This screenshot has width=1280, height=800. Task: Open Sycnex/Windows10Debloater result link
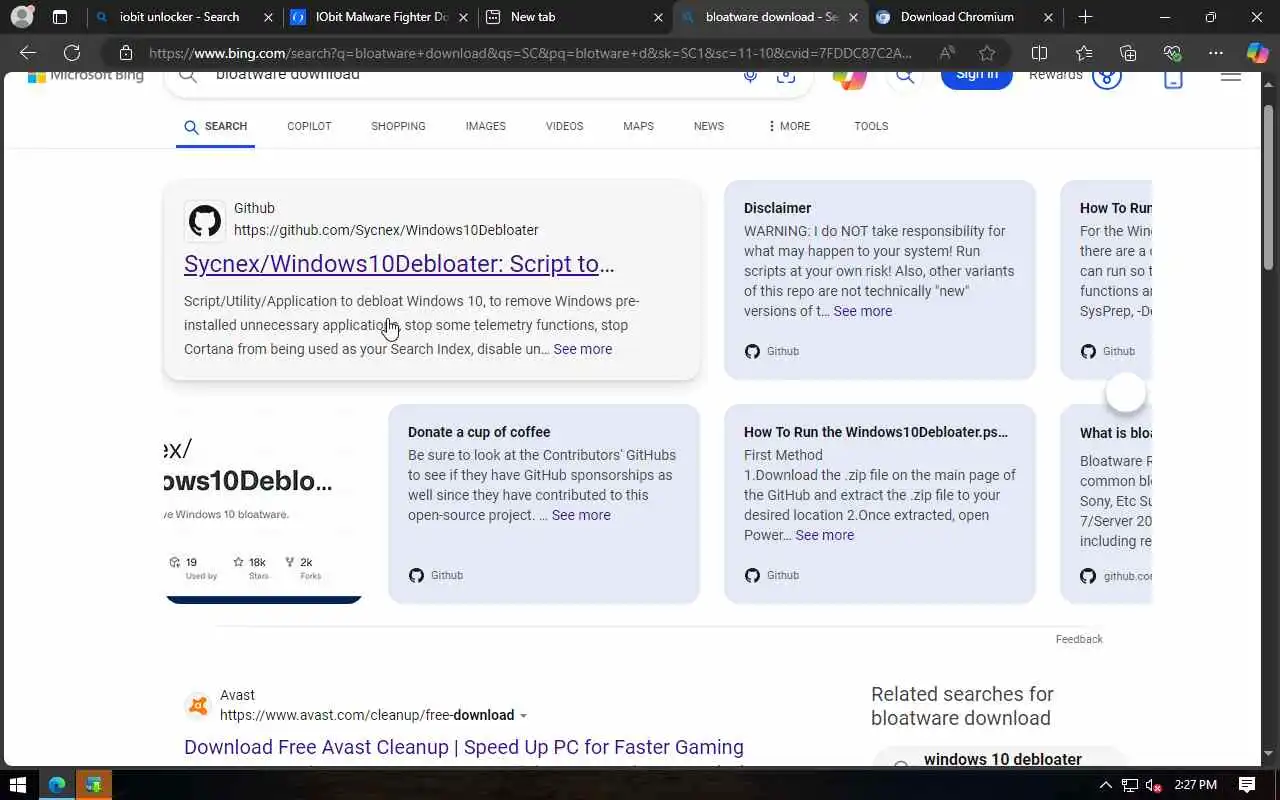pos(399,264)
